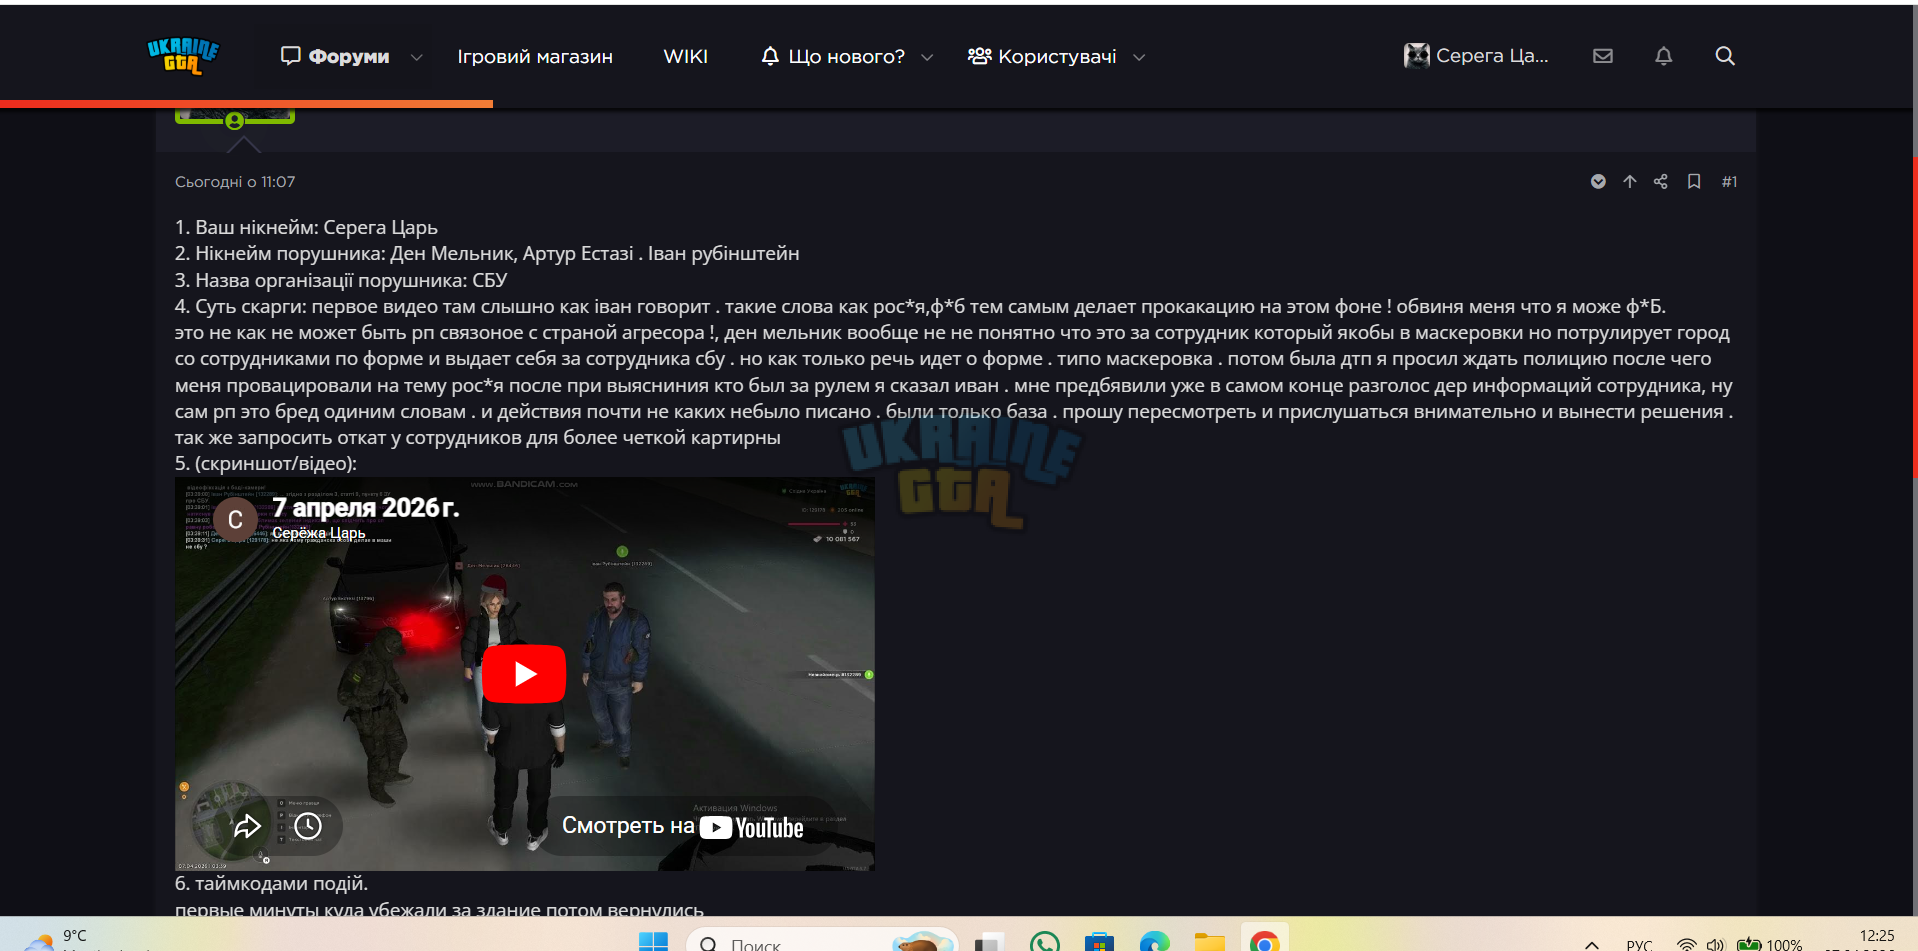The width and height of the screenshot is (1918, 951).
Task: Click the post number #1 link
Action: (1729, 181)
